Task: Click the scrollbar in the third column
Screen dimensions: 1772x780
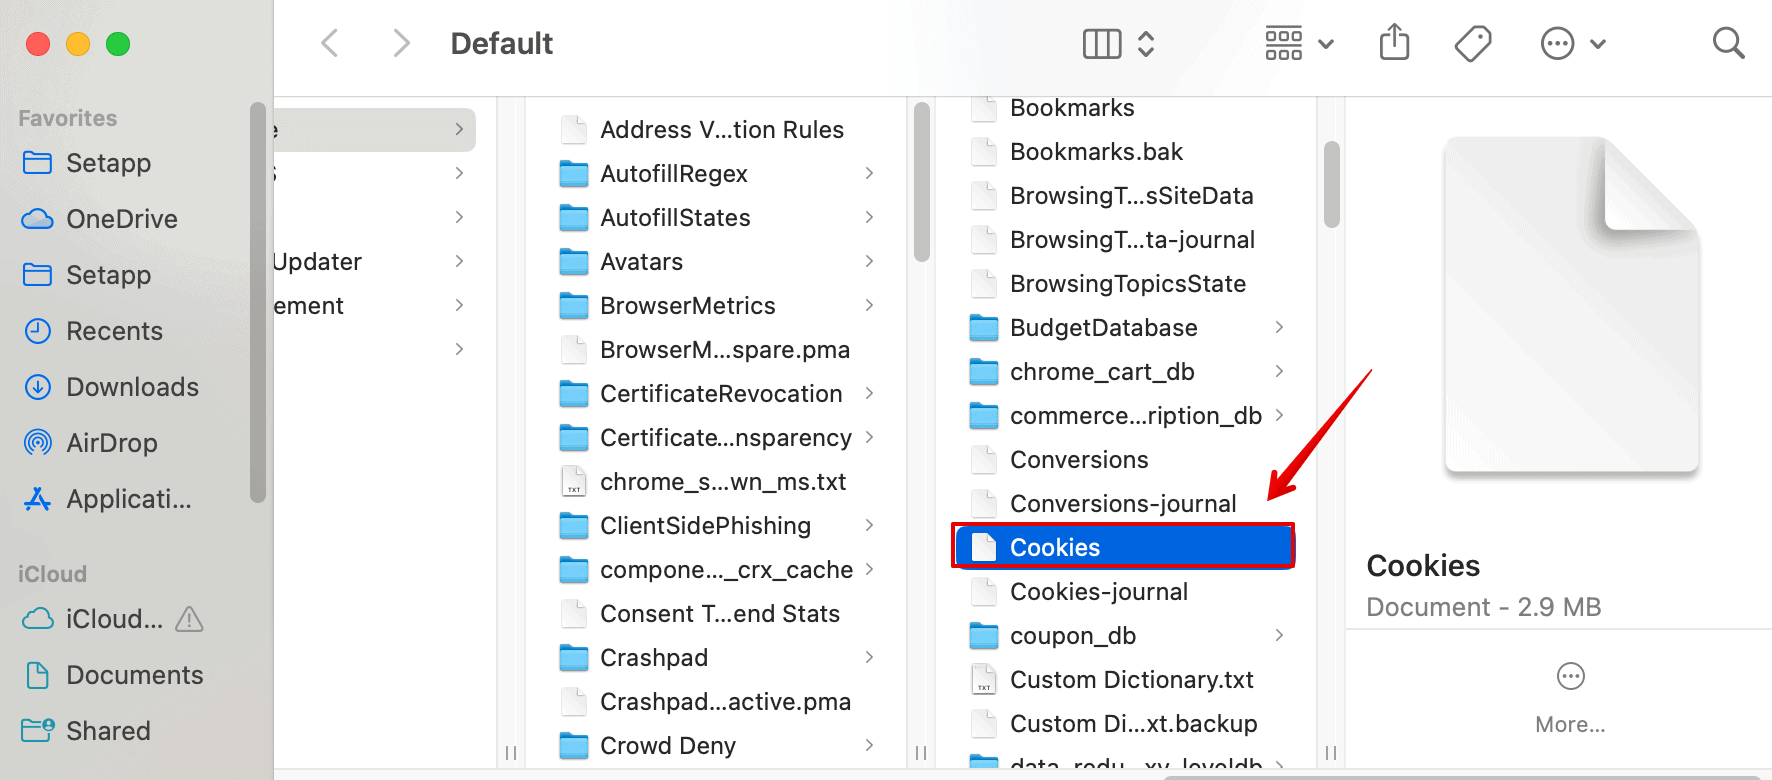Action: tap(1331, 185)
